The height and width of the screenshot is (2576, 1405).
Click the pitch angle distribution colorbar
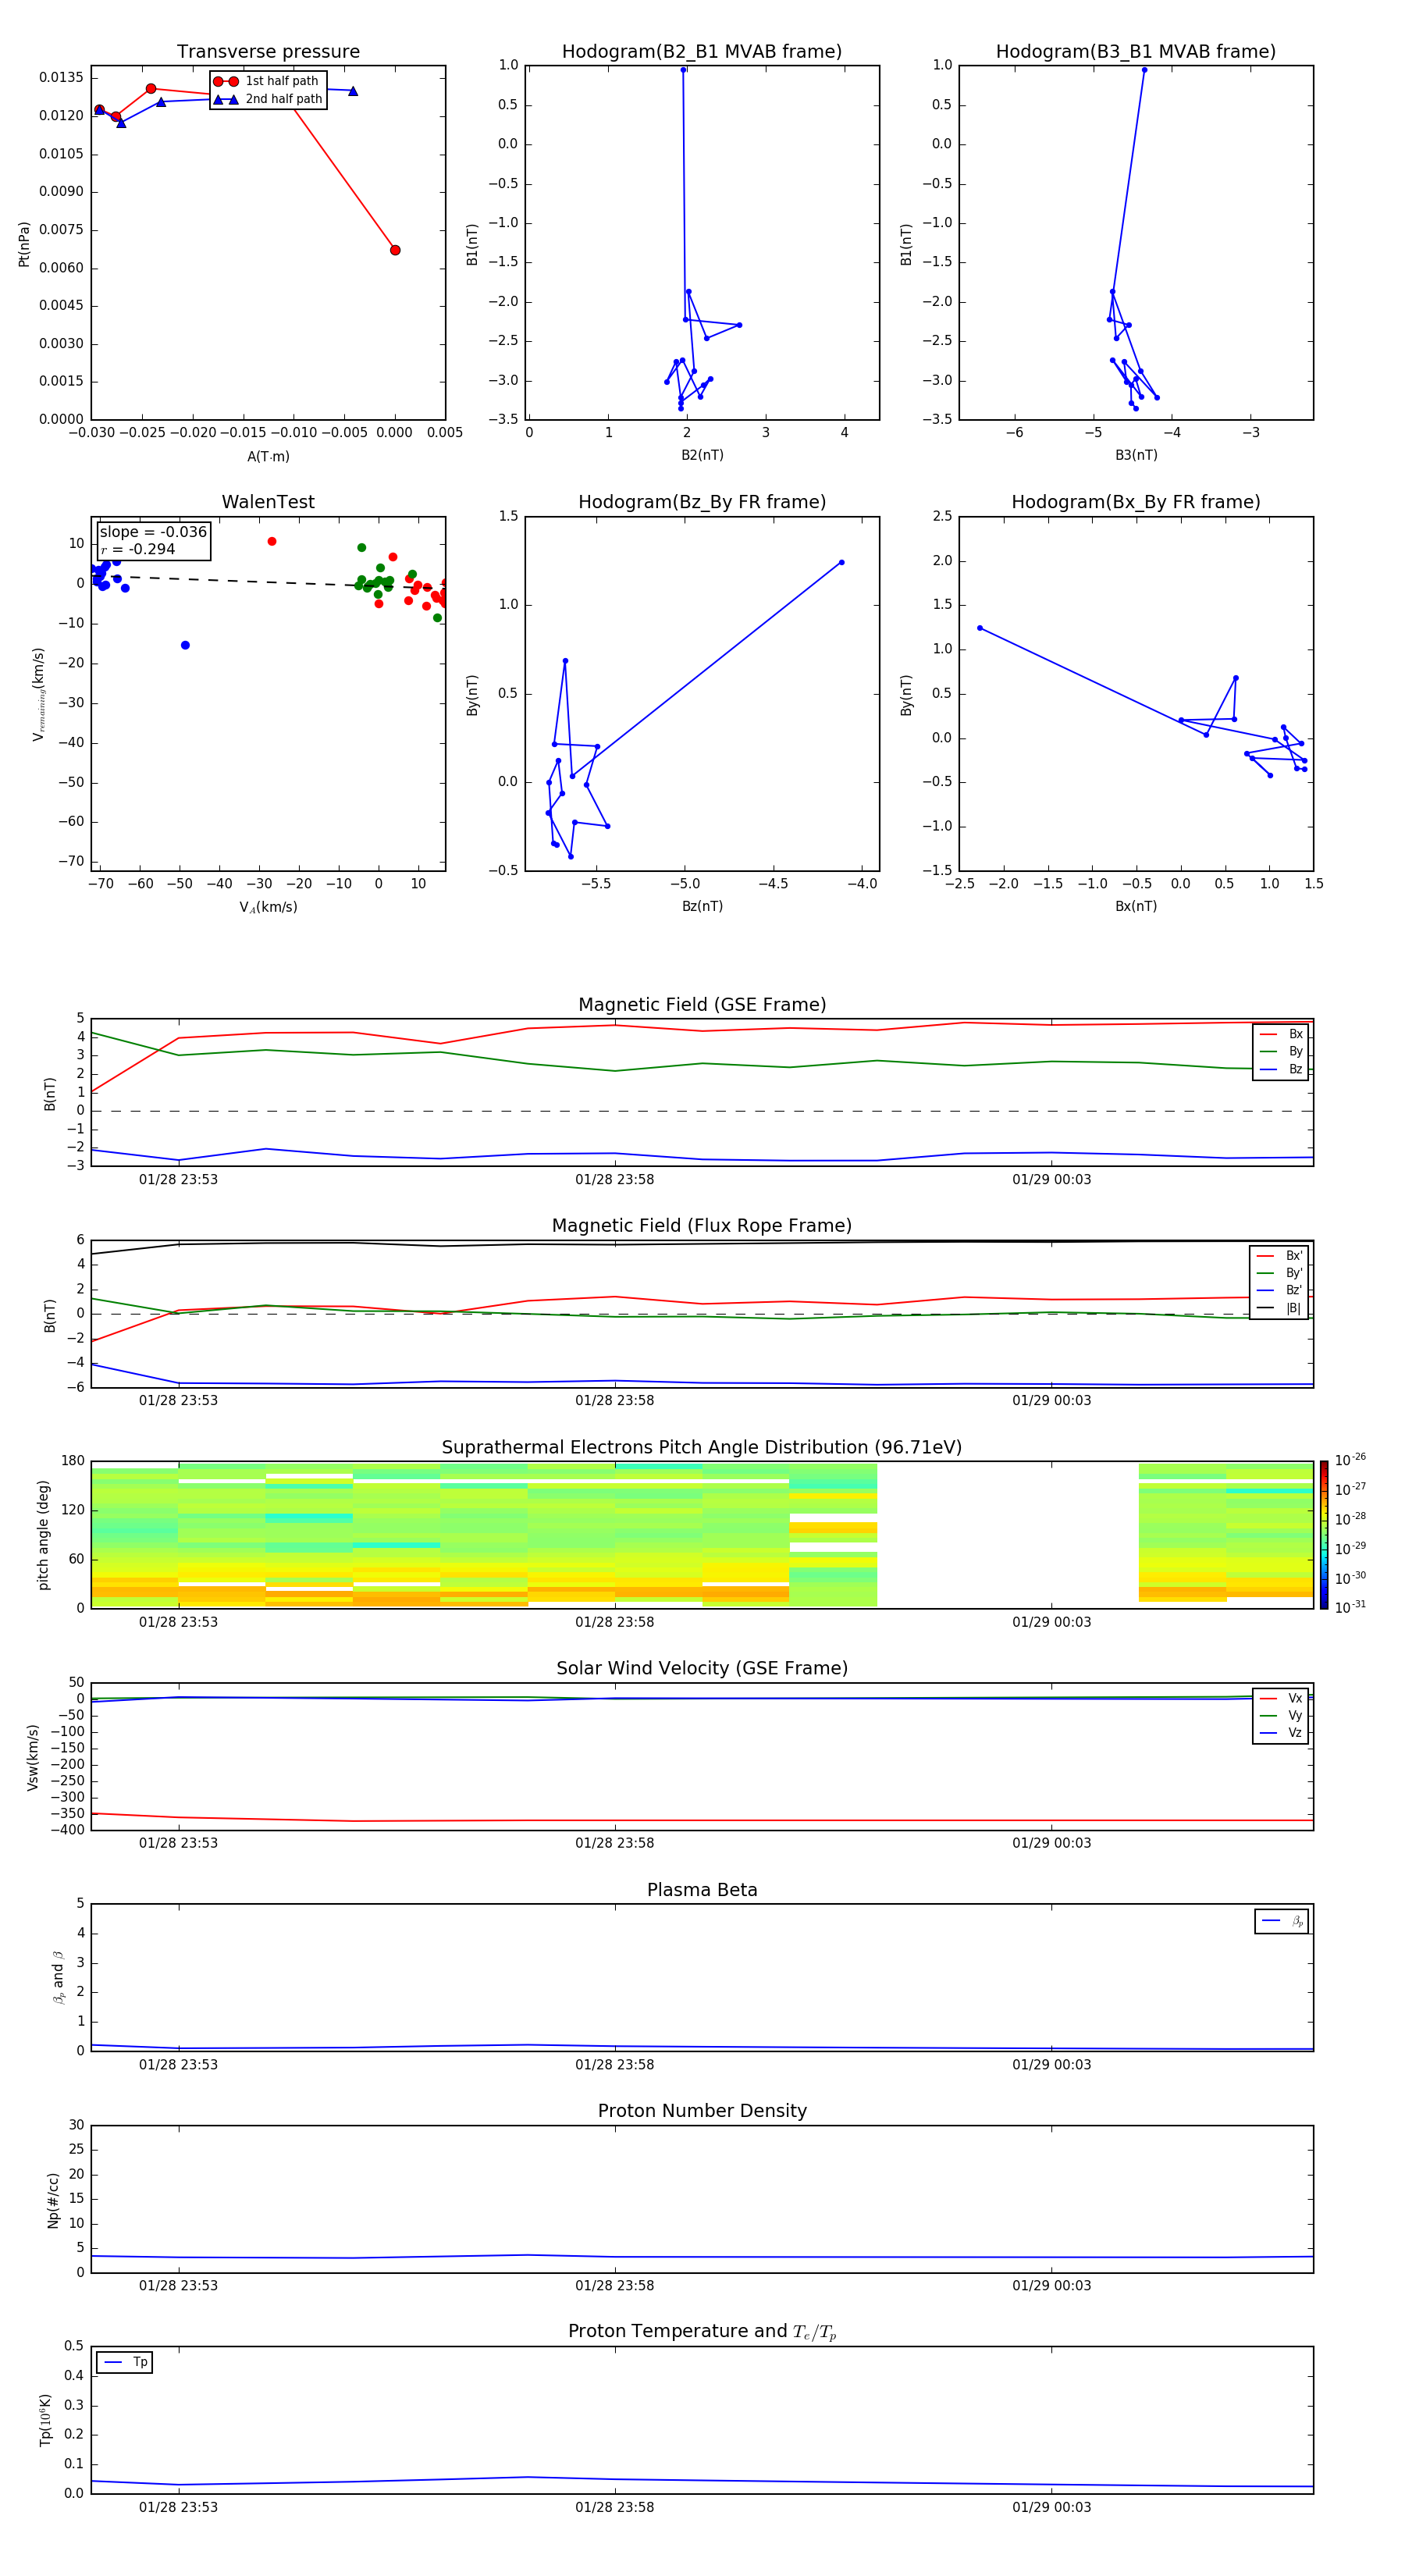pos(1324,1535)
